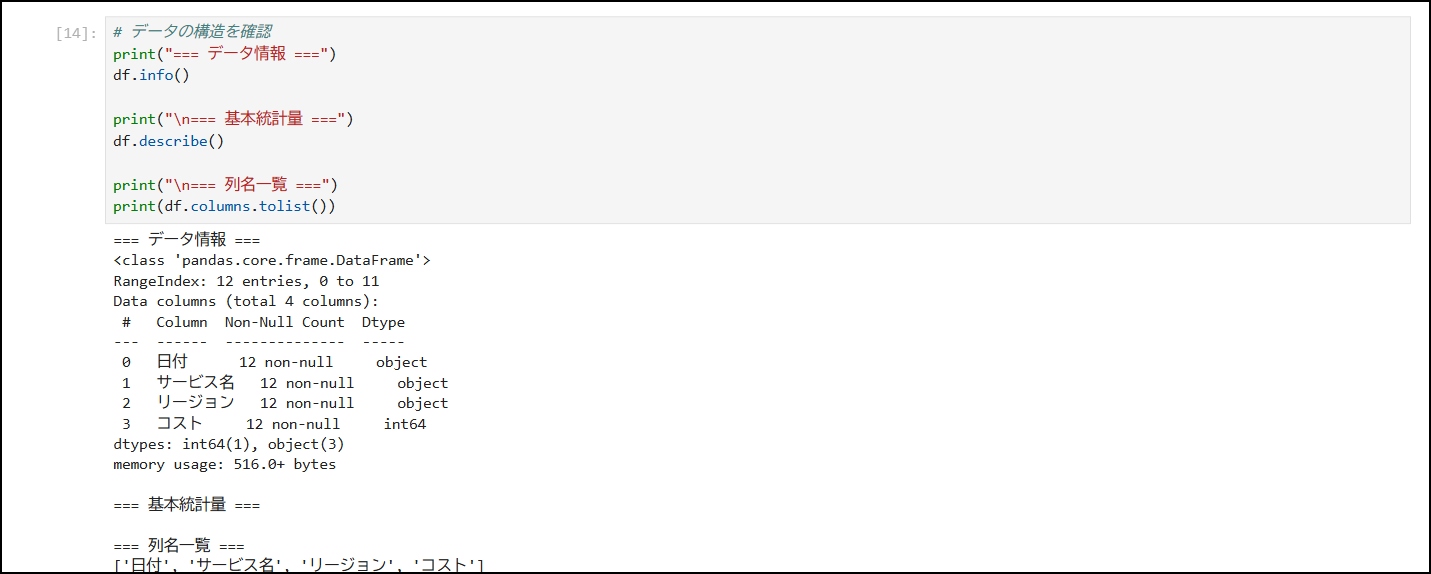Screen dimensions: 1431x574
Task: Click the print(df.columns.tolist()) code line
Action: [x=224, y=206]
